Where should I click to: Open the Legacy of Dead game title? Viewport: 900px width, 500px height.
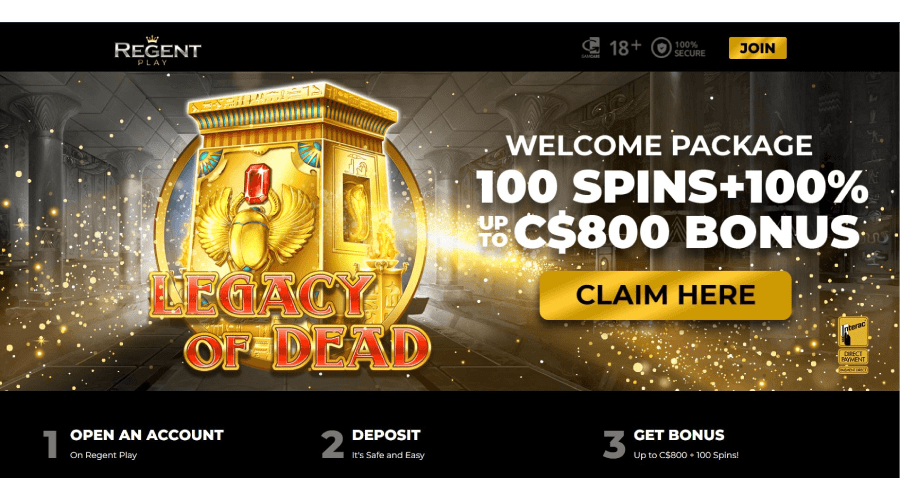click(290, 319)
